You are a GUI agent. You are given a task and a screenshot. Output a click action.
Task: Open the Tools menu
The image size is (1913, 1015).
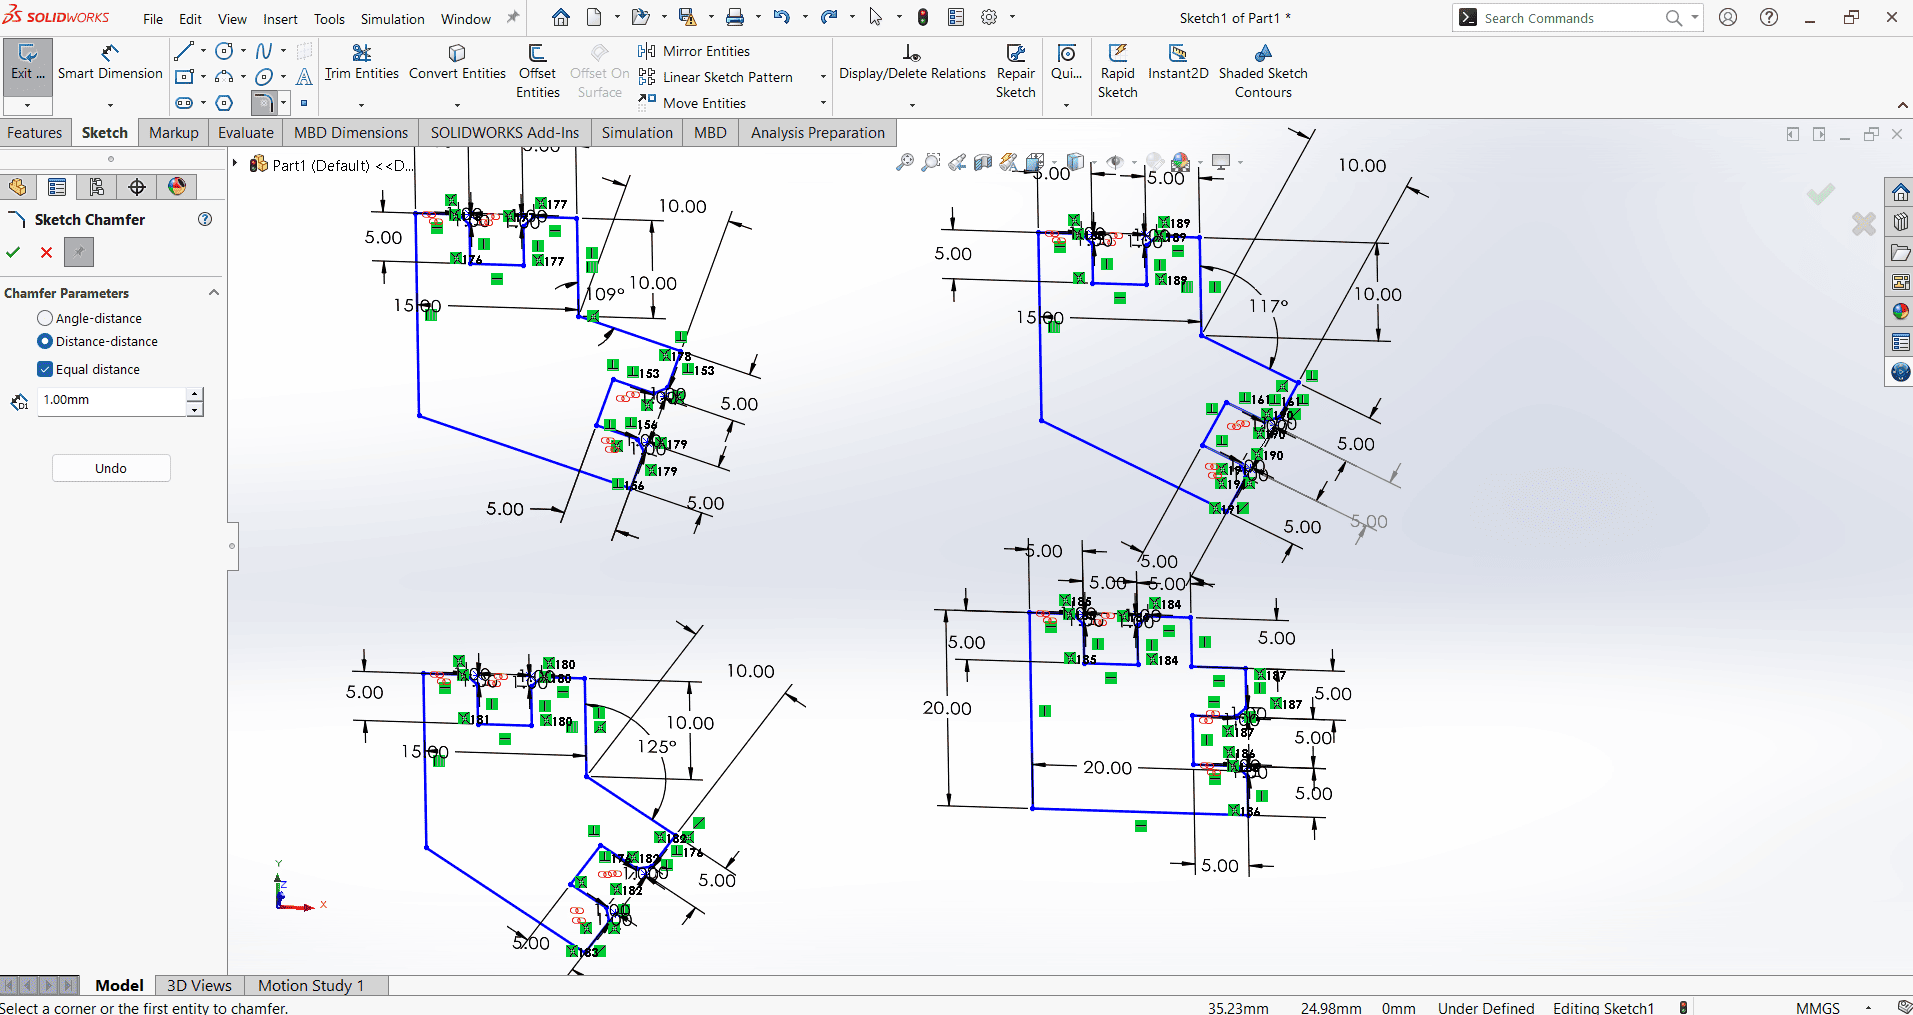(x=329, y=19)
